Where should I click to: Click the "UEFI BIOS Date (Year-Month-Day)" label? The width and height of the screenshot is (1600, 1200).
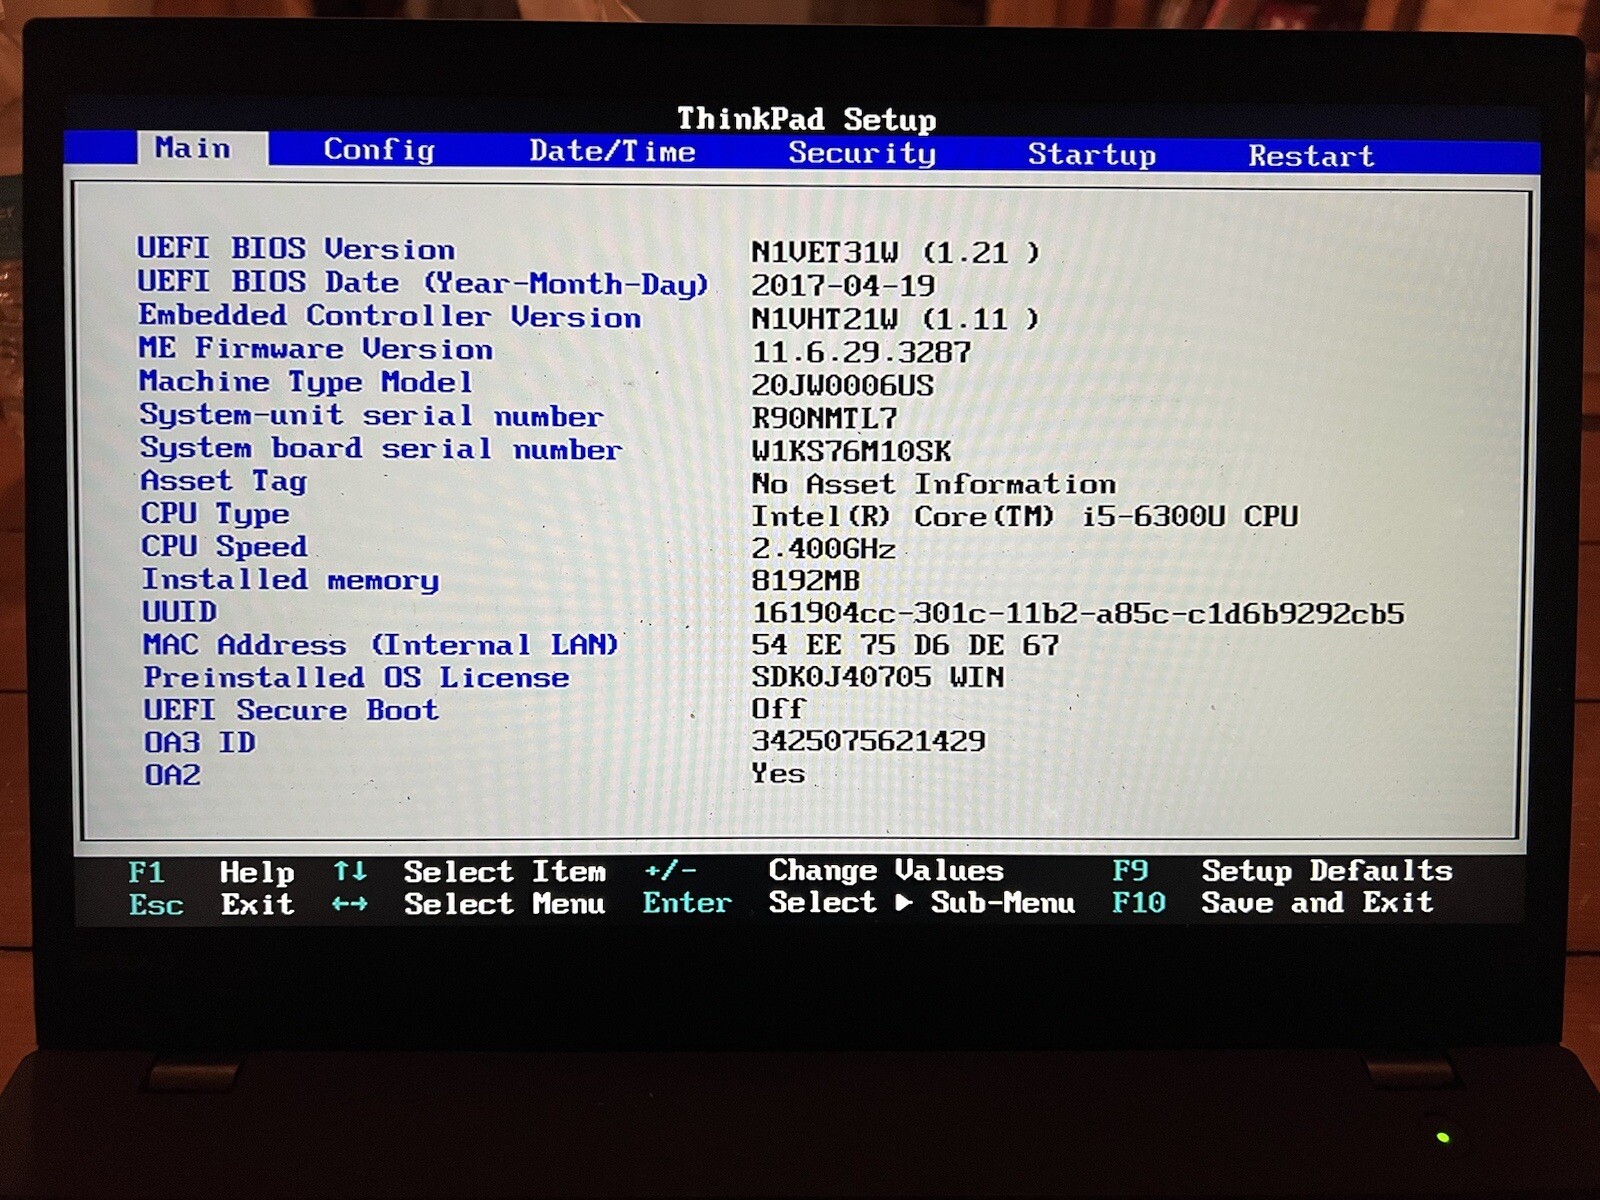point(423,283)
